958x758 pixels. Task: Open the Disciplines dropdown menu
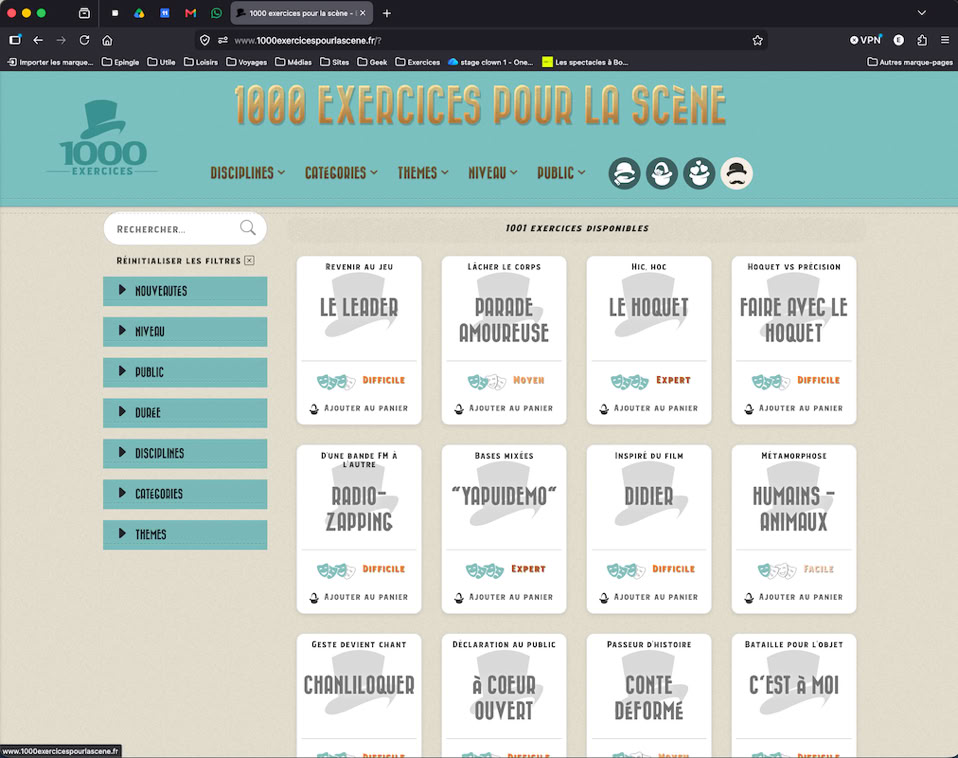pos(247,173)
